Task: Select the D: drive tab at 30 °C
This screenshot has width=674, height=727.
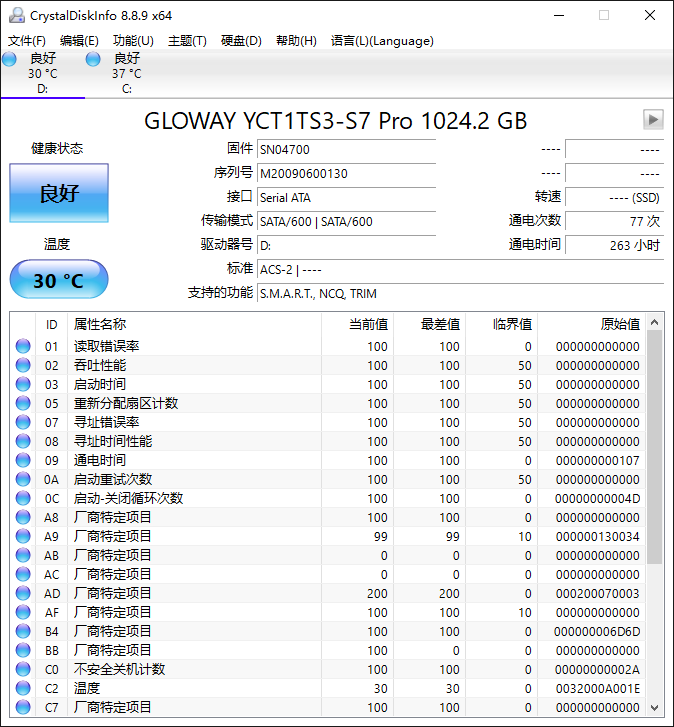Action: pyautogui.click(x=43, y=73)
